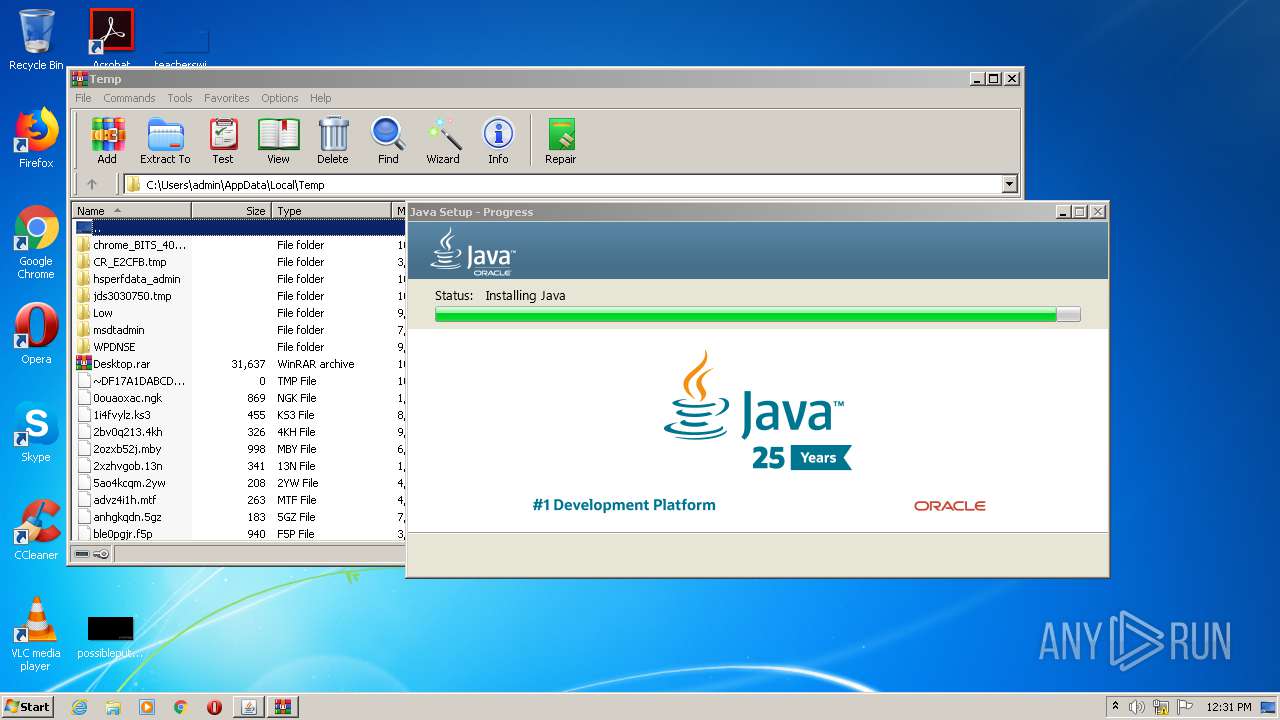Select the VLC media player shortcut
This screenshot has height=720, width=1280.
[36, 634]
